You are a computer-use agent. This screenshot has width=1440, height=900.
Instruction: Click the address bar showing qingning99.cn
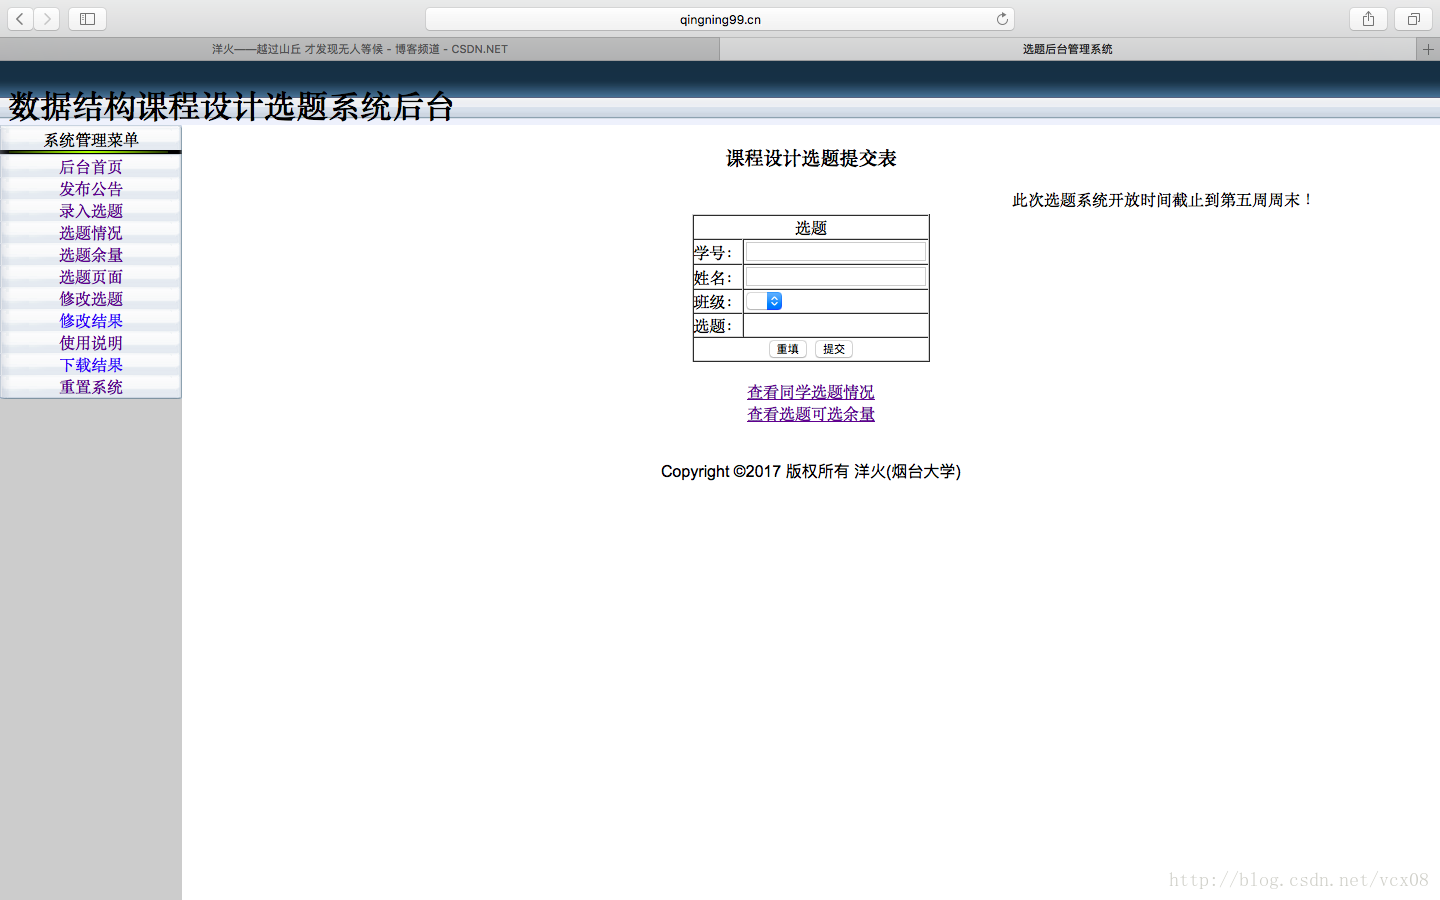tap(718, 18)
